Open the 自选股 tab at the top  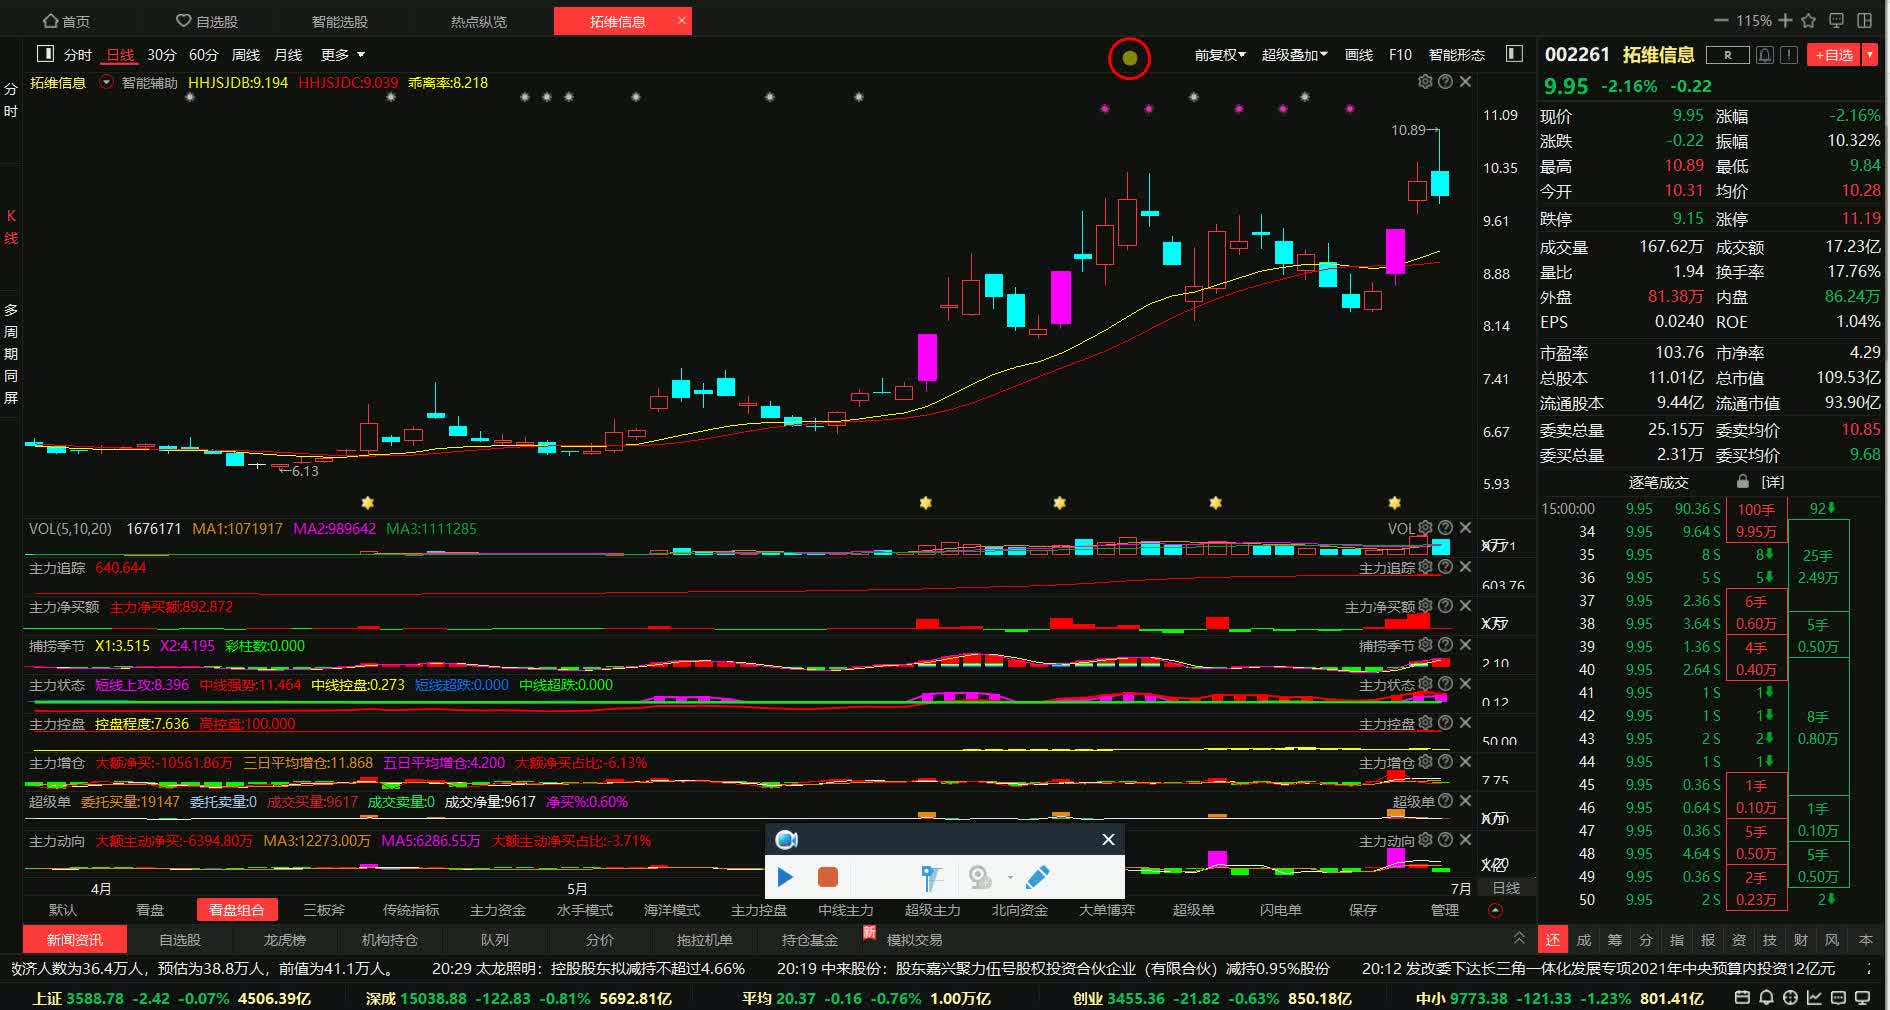pos(207,21)
